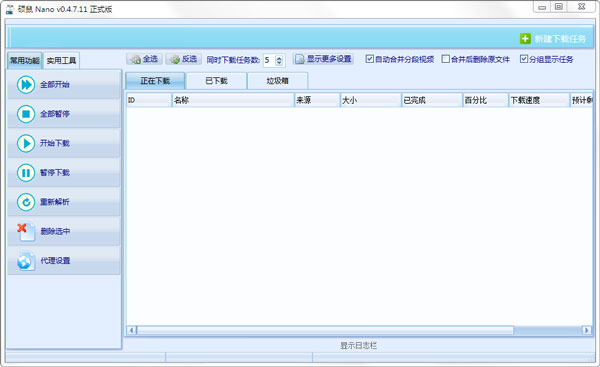This screenshot has width=600, height=367.
Task: Click the 重新解析 refresh icon
Action: [26, 202]
